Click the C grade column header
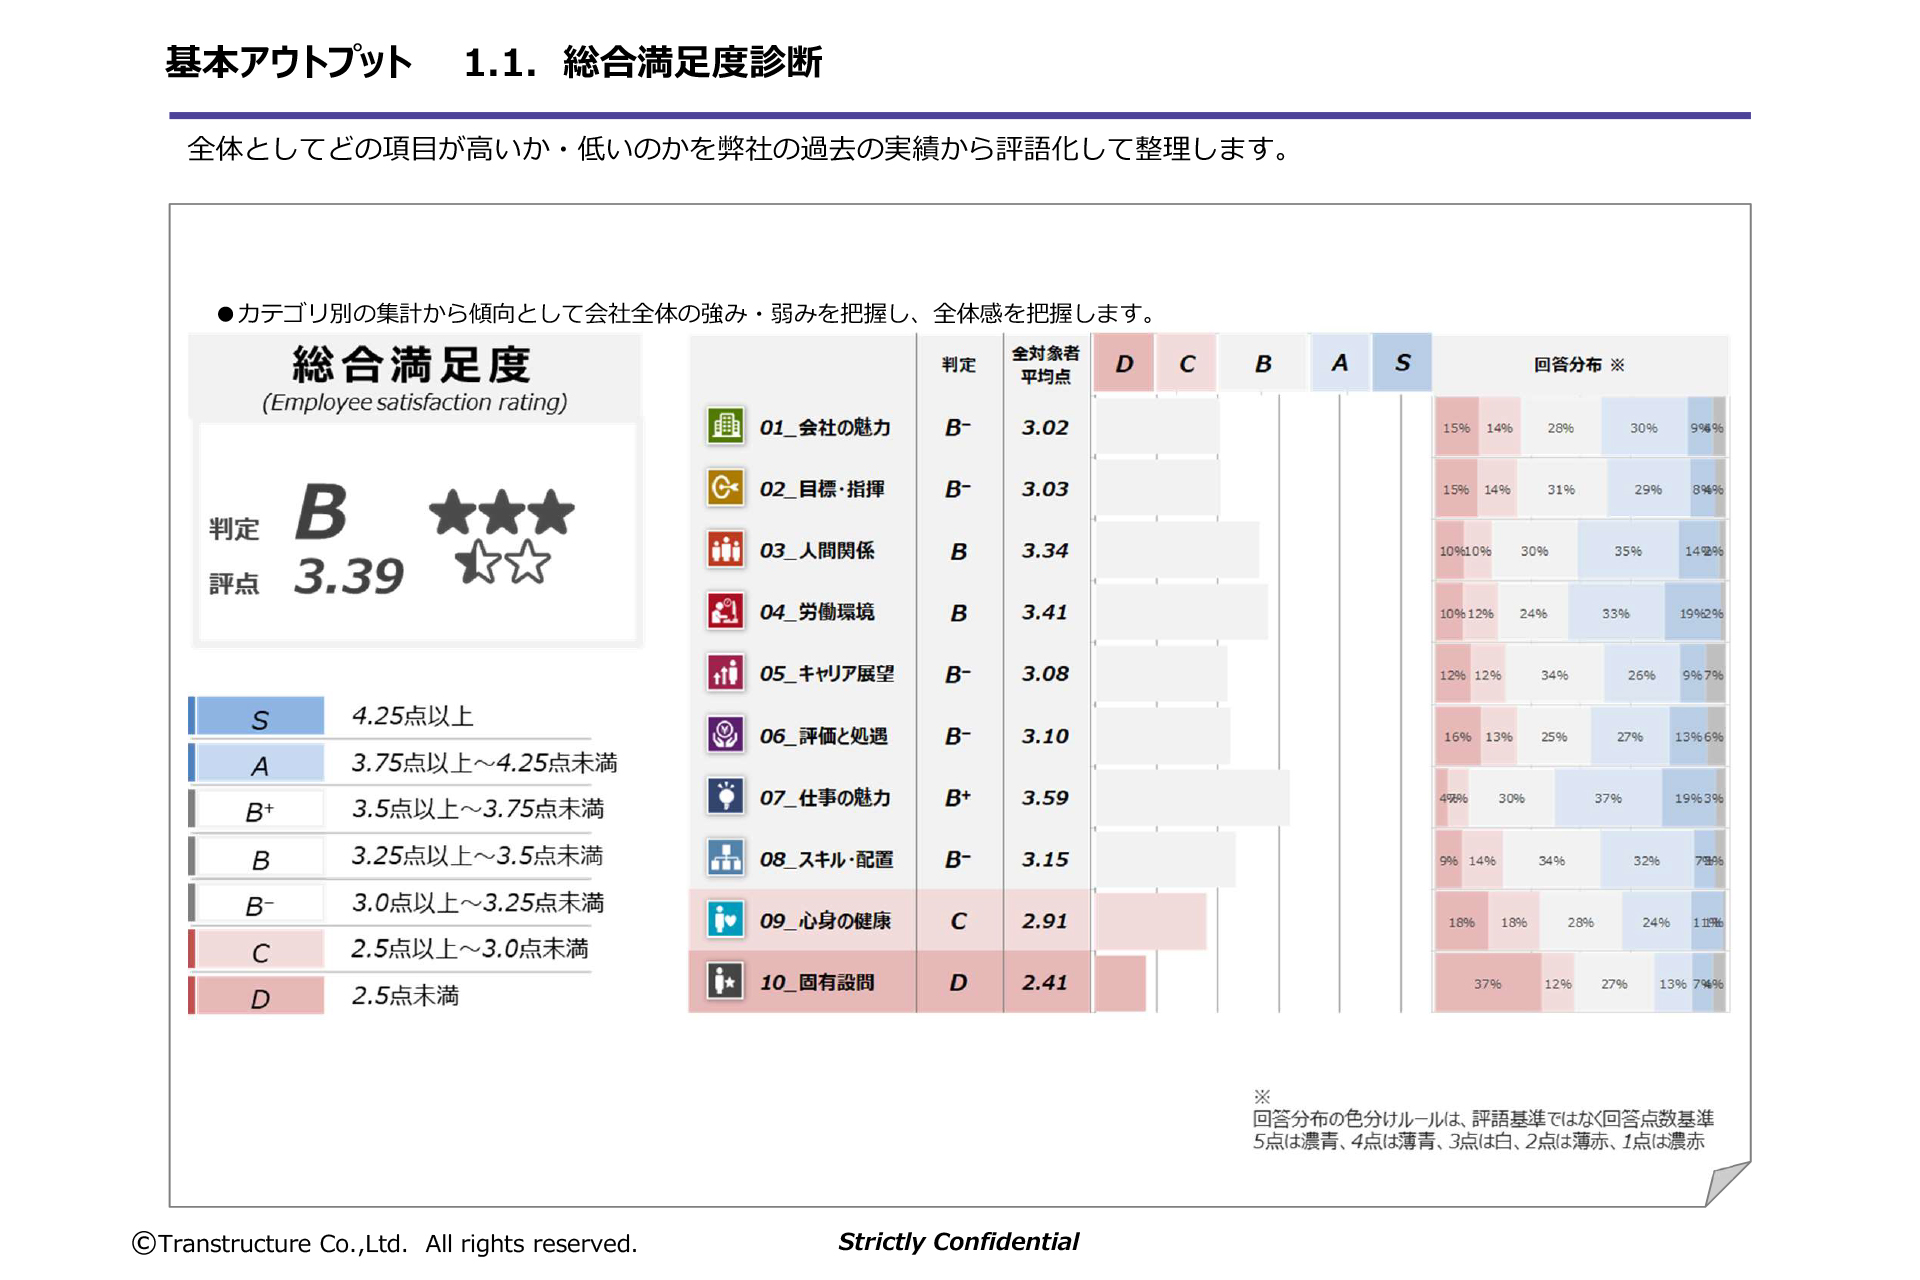Screen dimensions: 1920x1280 click(1187, 363)
